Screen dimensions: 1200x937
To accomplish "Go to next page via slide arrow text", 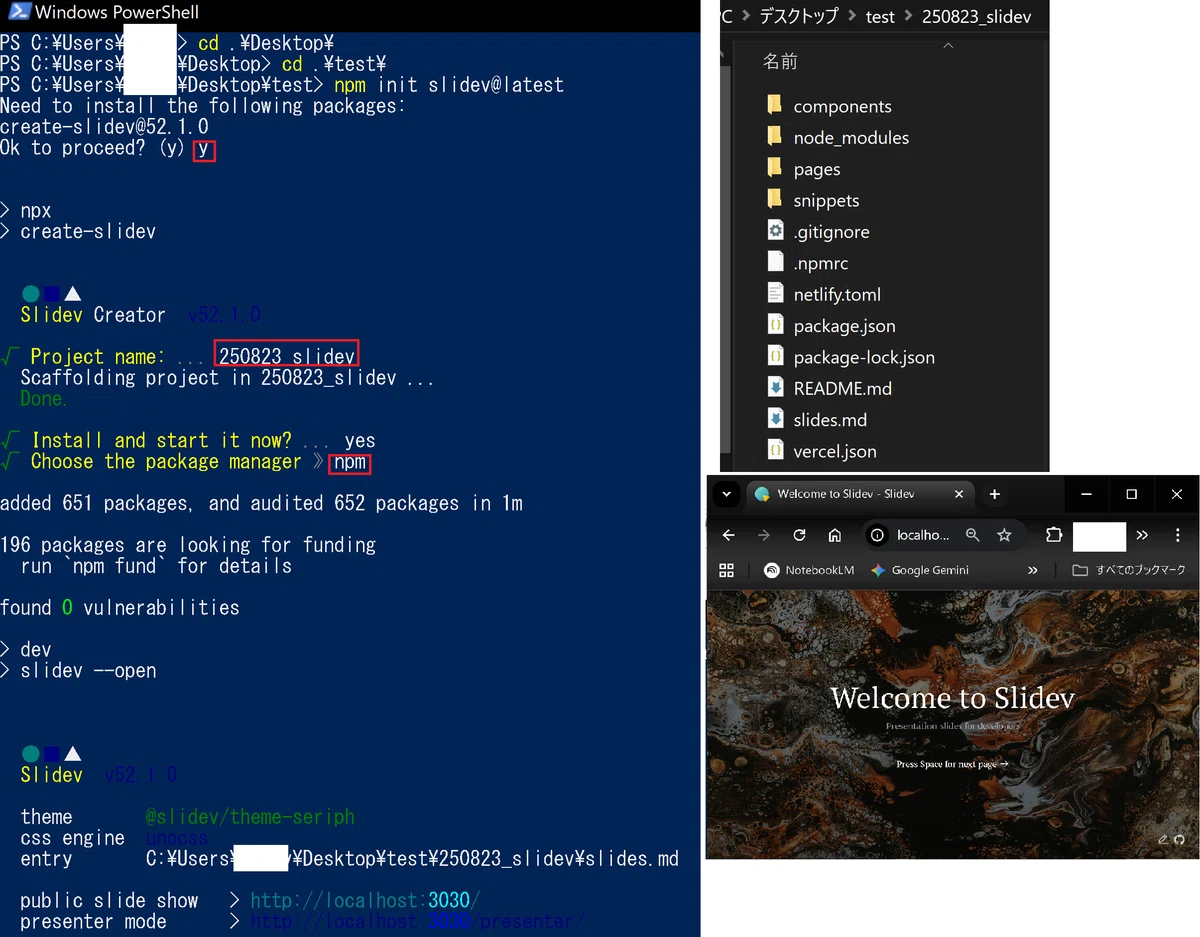I will tap(952, 764).
